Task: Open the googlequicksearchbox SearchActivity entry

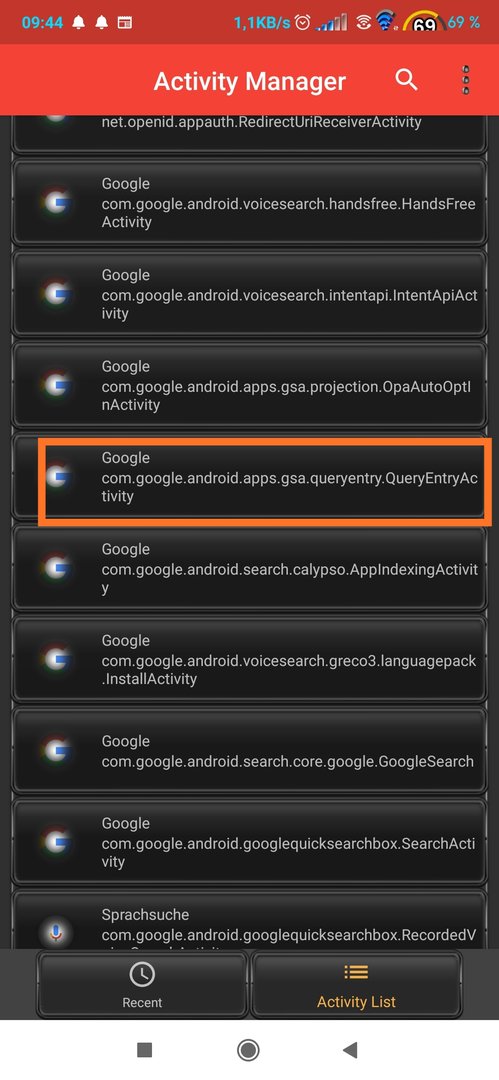Action: [x=249, y=842]
